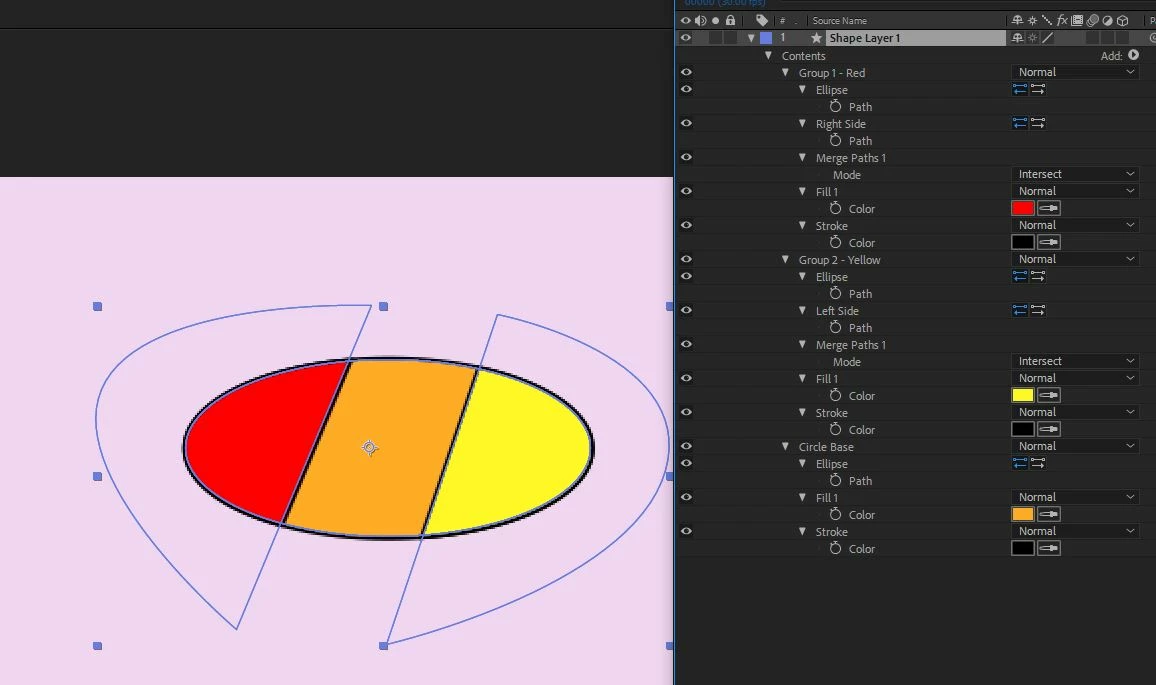The image size is (1156, 685).
Task: Click the eyedropper beside the yellow fill swatch
Action: (1048, 395)
